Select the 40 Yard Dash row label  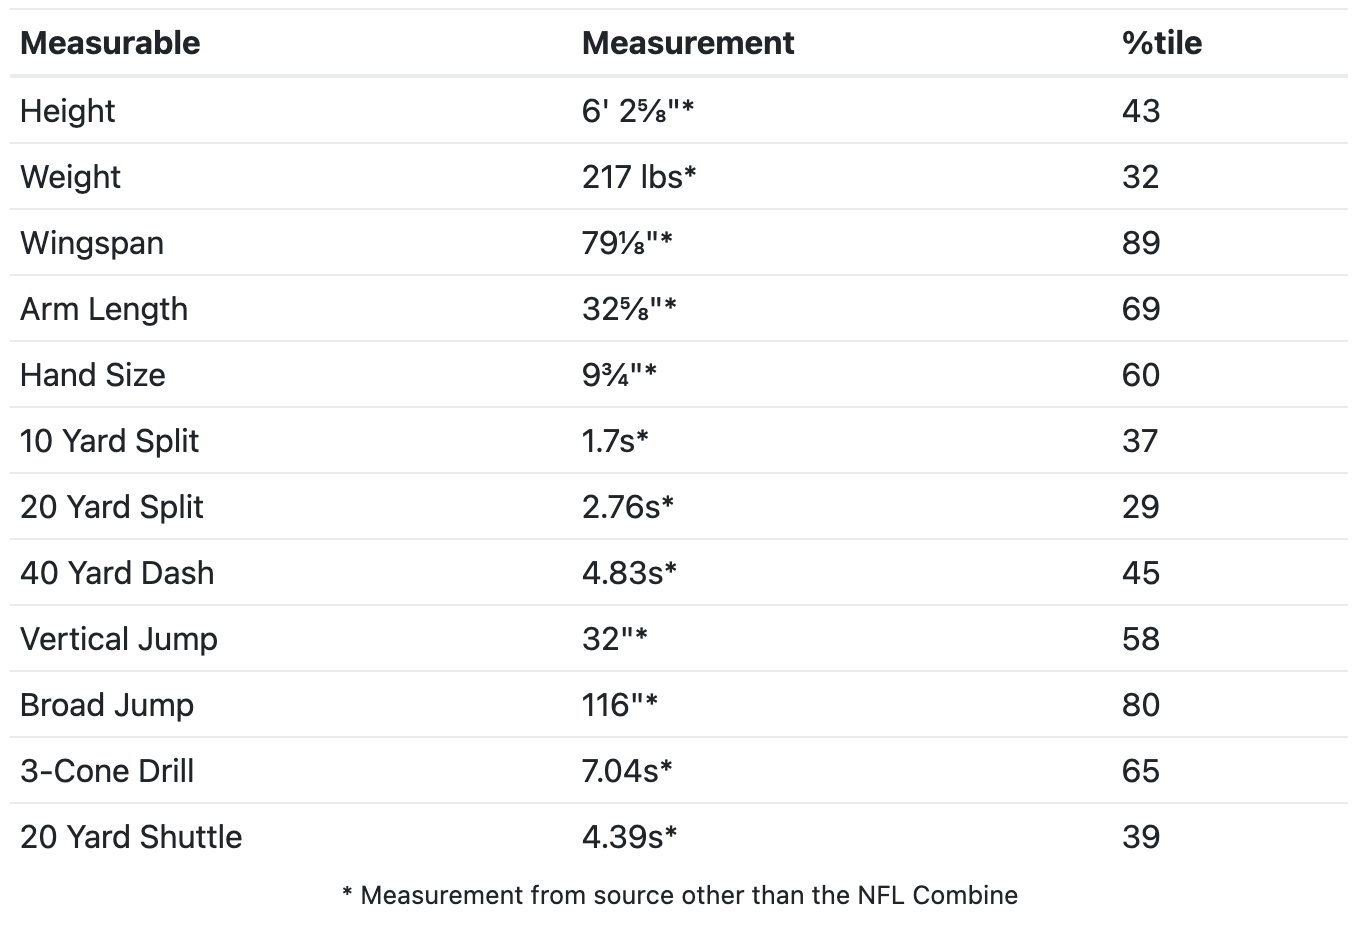117,572
